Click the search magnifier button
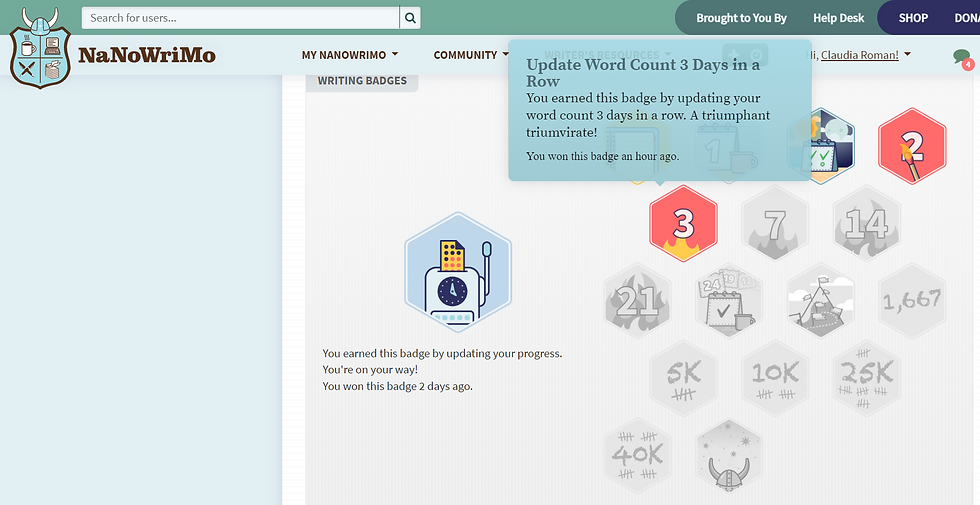The height and width of the screenshot is (505, 980). [410, 18]
